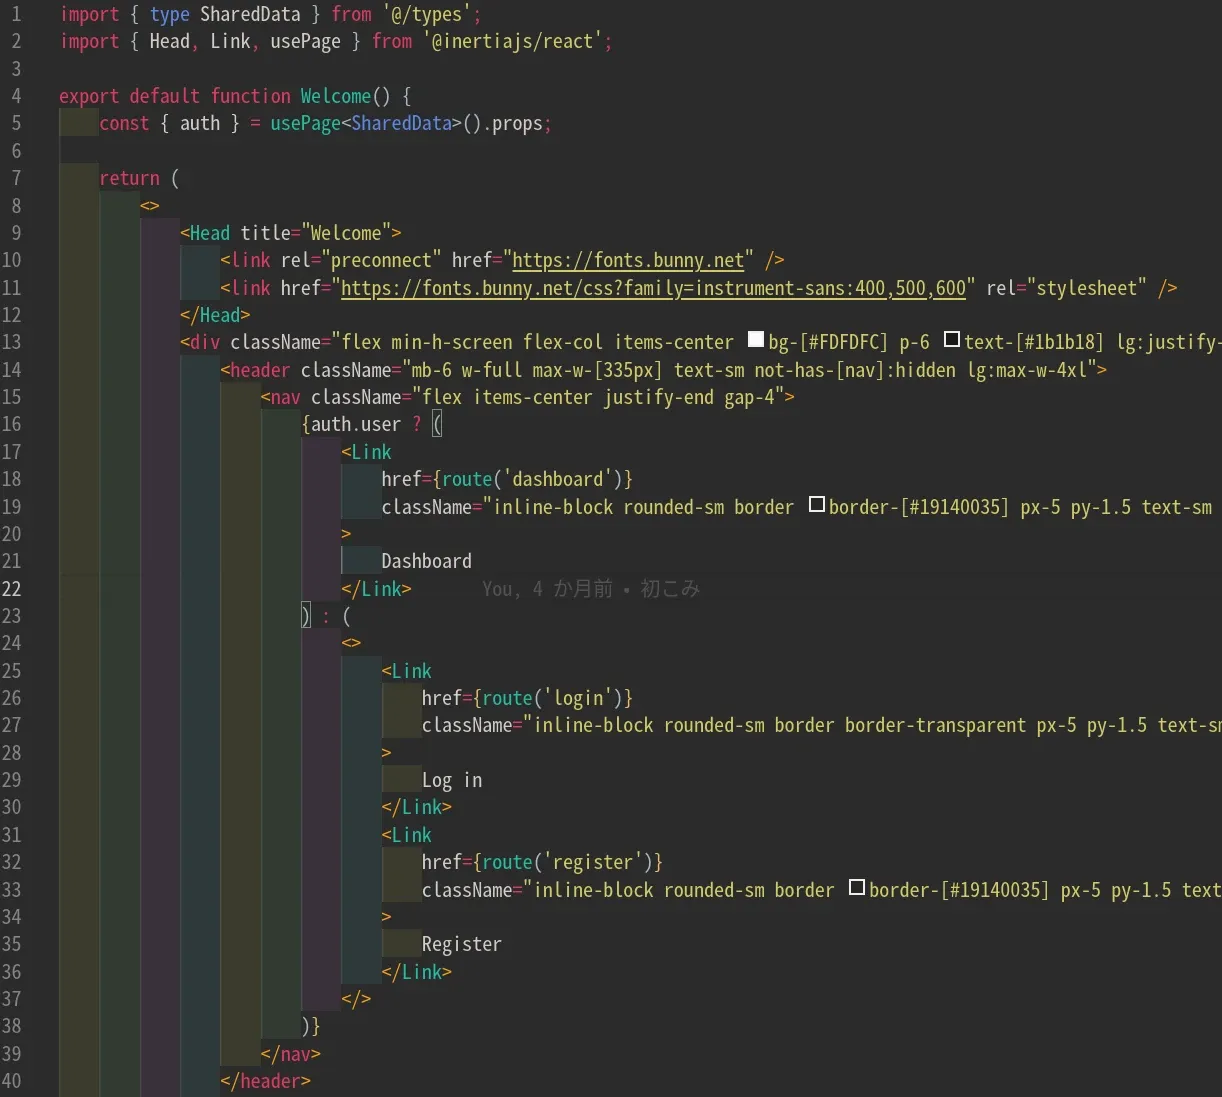Image resolution: width=1222 pixels, height=1097 pixels.
Task: Click the Welcome function name
Action: tap(335, 96)
